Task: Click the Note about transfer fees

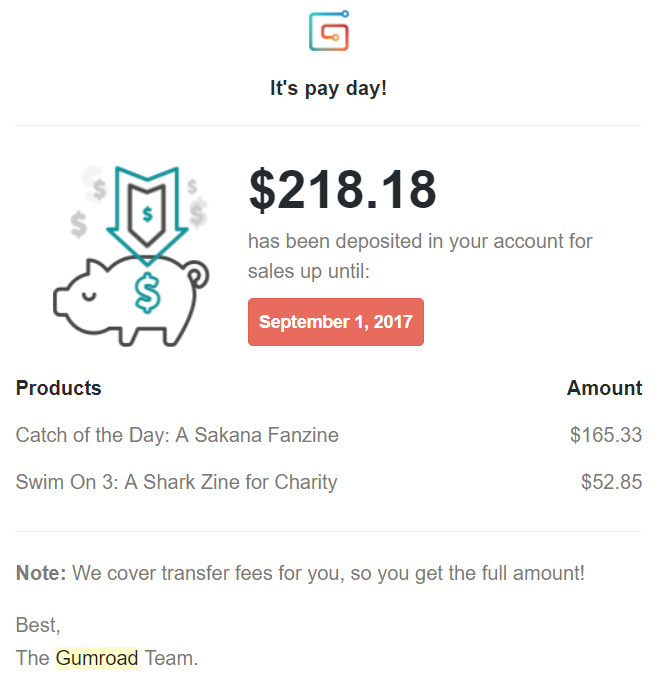Action: [x=300, y=573]
